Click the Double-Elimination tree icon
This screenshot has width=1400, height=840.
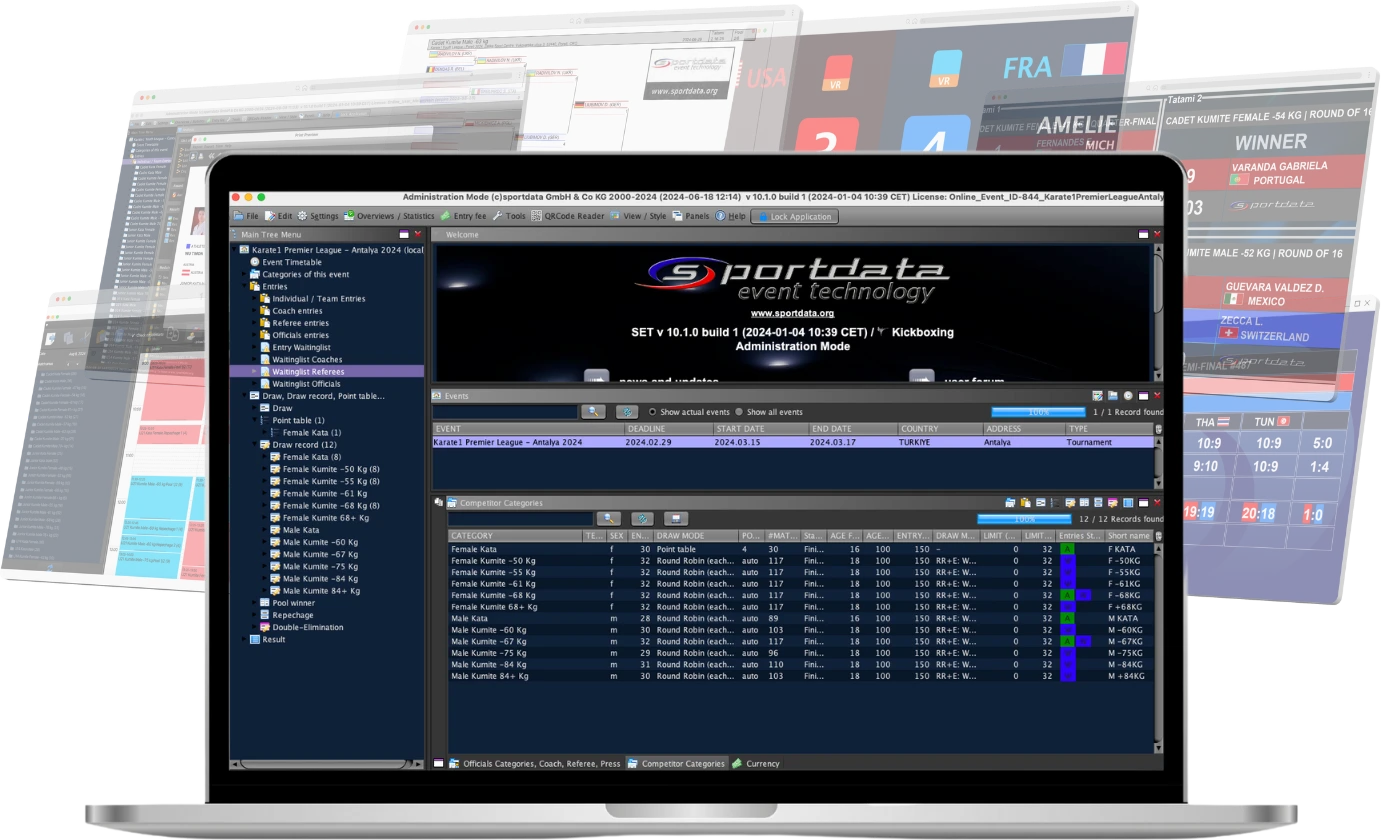tap(265, 628)
